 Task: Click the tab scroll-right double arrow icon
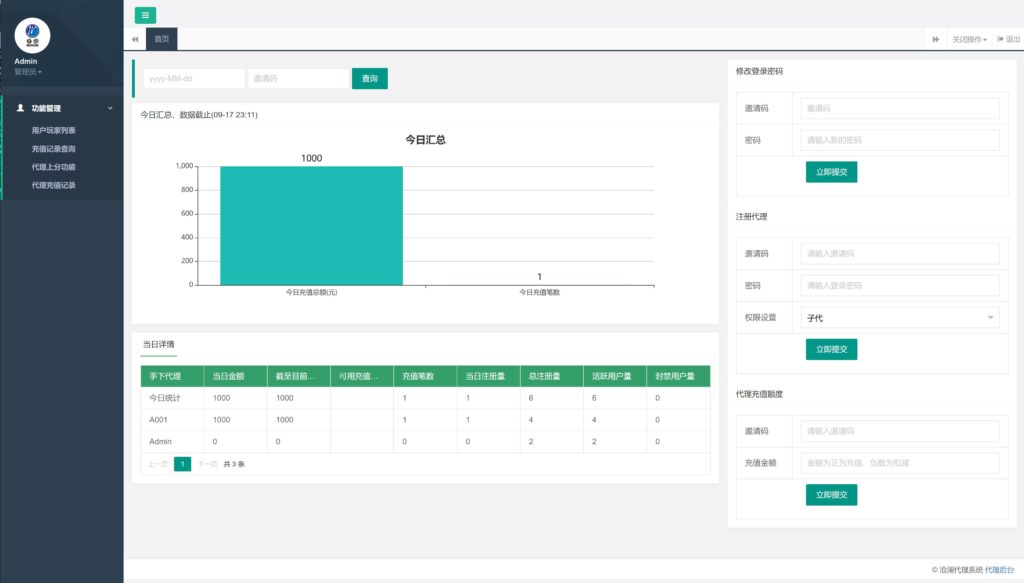[x=936, y=39]
